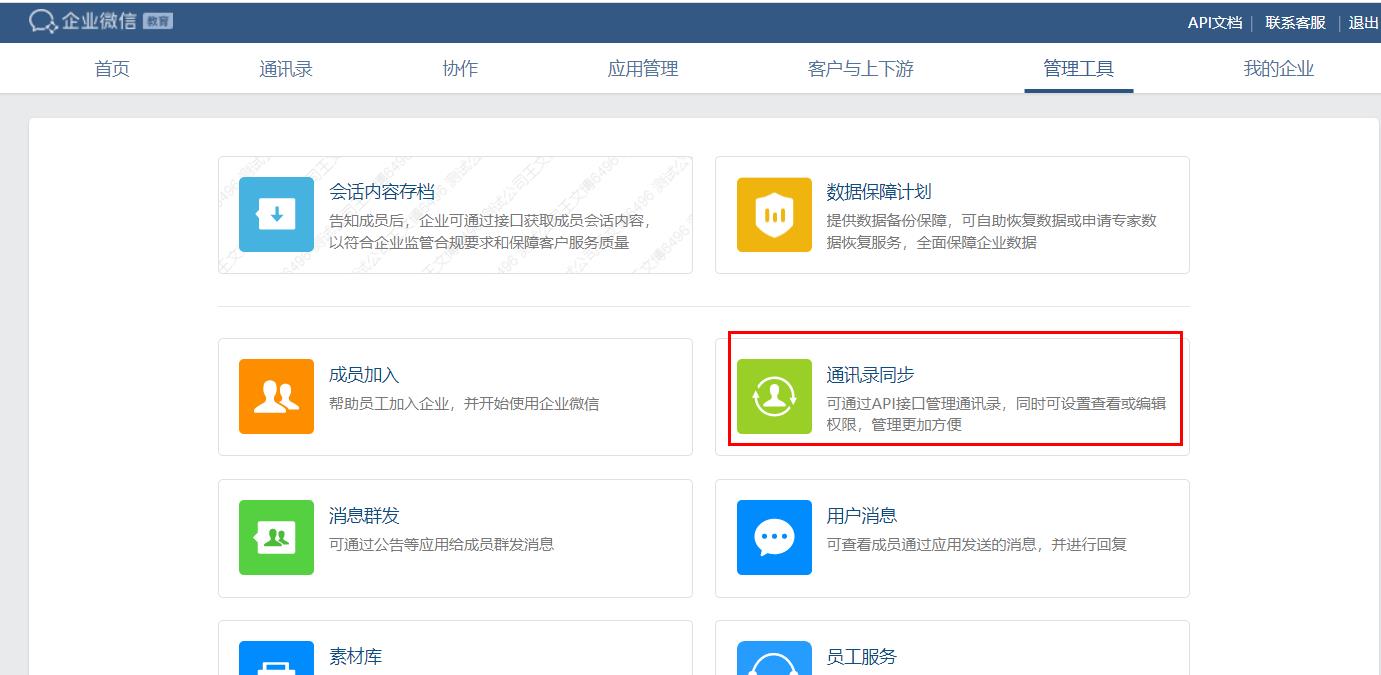Open the 会话内容存档 title
Image resolution: width=1381 pixels, height=675 pixels.
click(382, 192)
